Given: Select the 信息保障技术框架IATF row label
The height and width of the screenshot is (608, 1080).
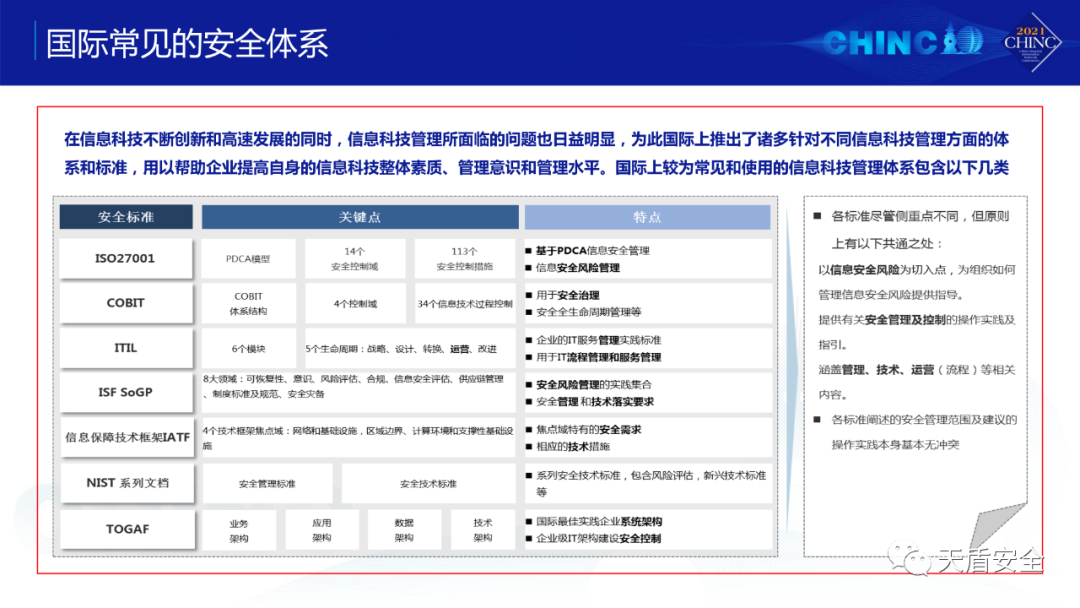Looking at the screenshot, I should pos(127,437).
